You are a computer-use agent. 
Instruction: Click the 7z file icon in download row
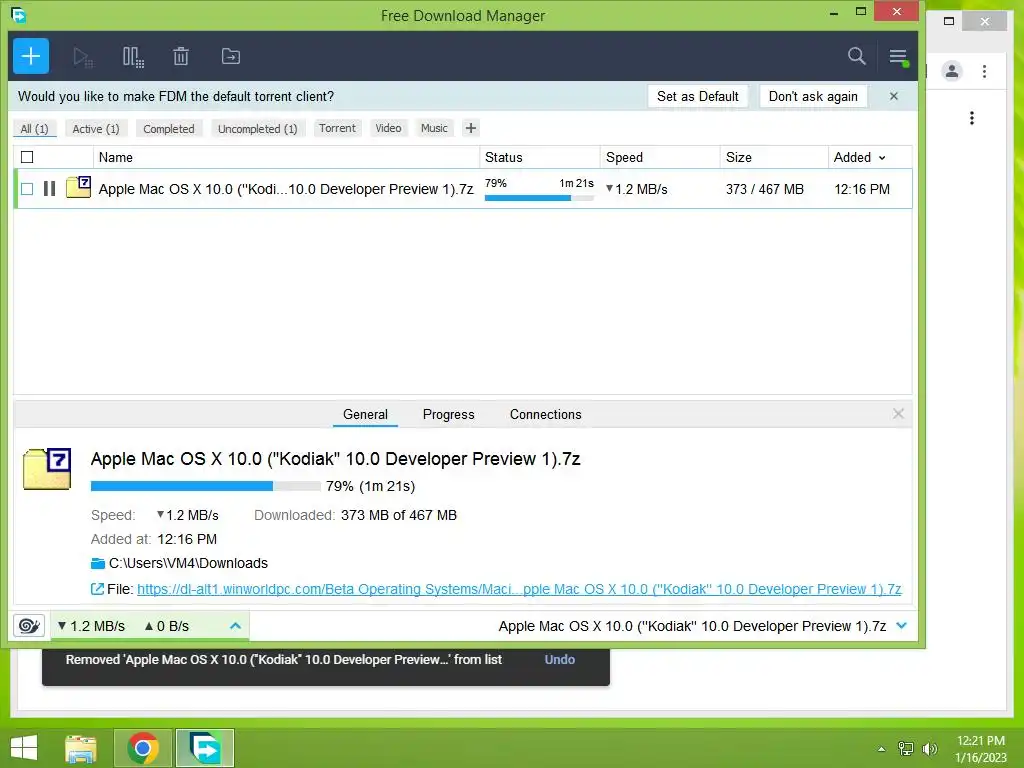[x=78, y=187]
